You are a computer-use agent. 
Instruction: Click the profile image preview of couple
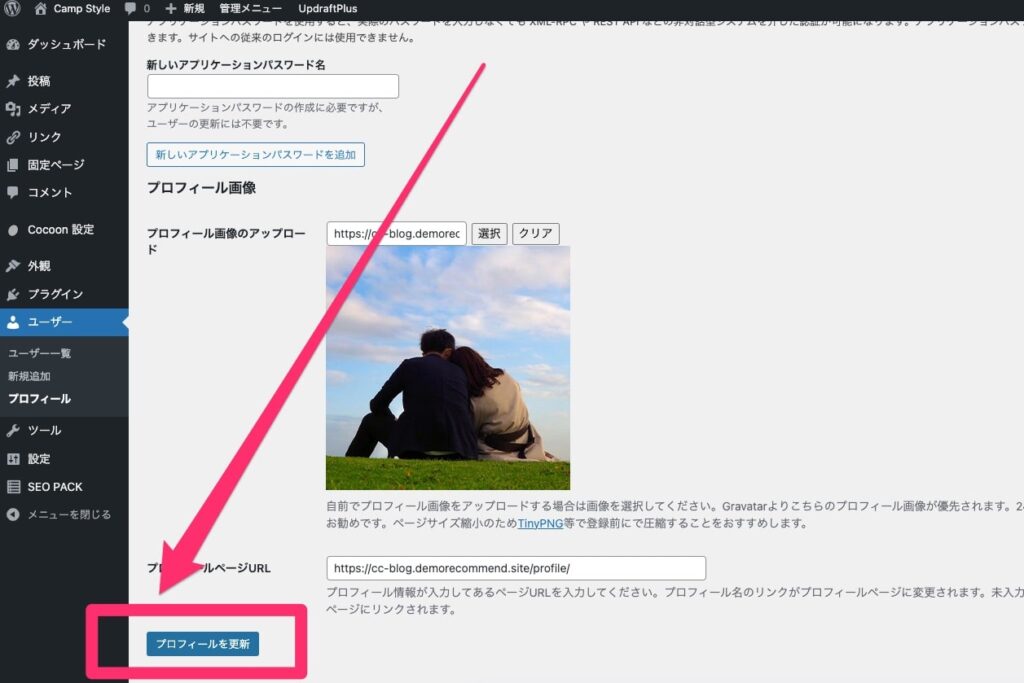[x=448, y=368]
